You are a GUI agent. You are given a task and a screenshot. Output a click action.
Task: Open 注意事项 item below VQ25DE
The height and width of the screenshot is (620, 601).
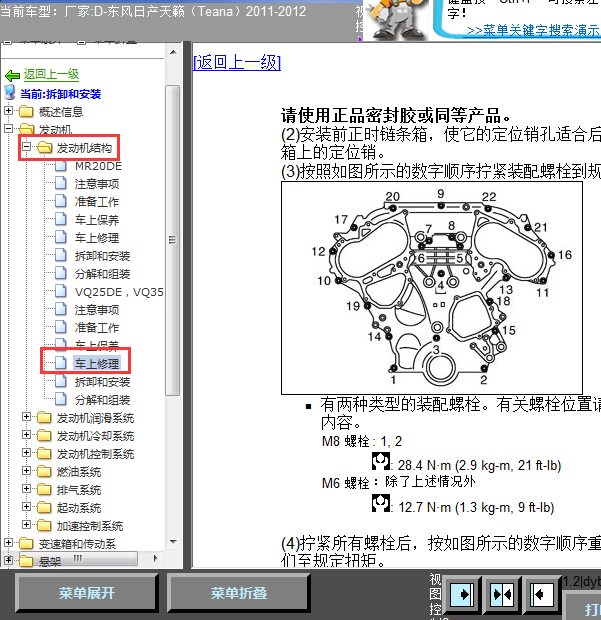[x=97, y=310]
